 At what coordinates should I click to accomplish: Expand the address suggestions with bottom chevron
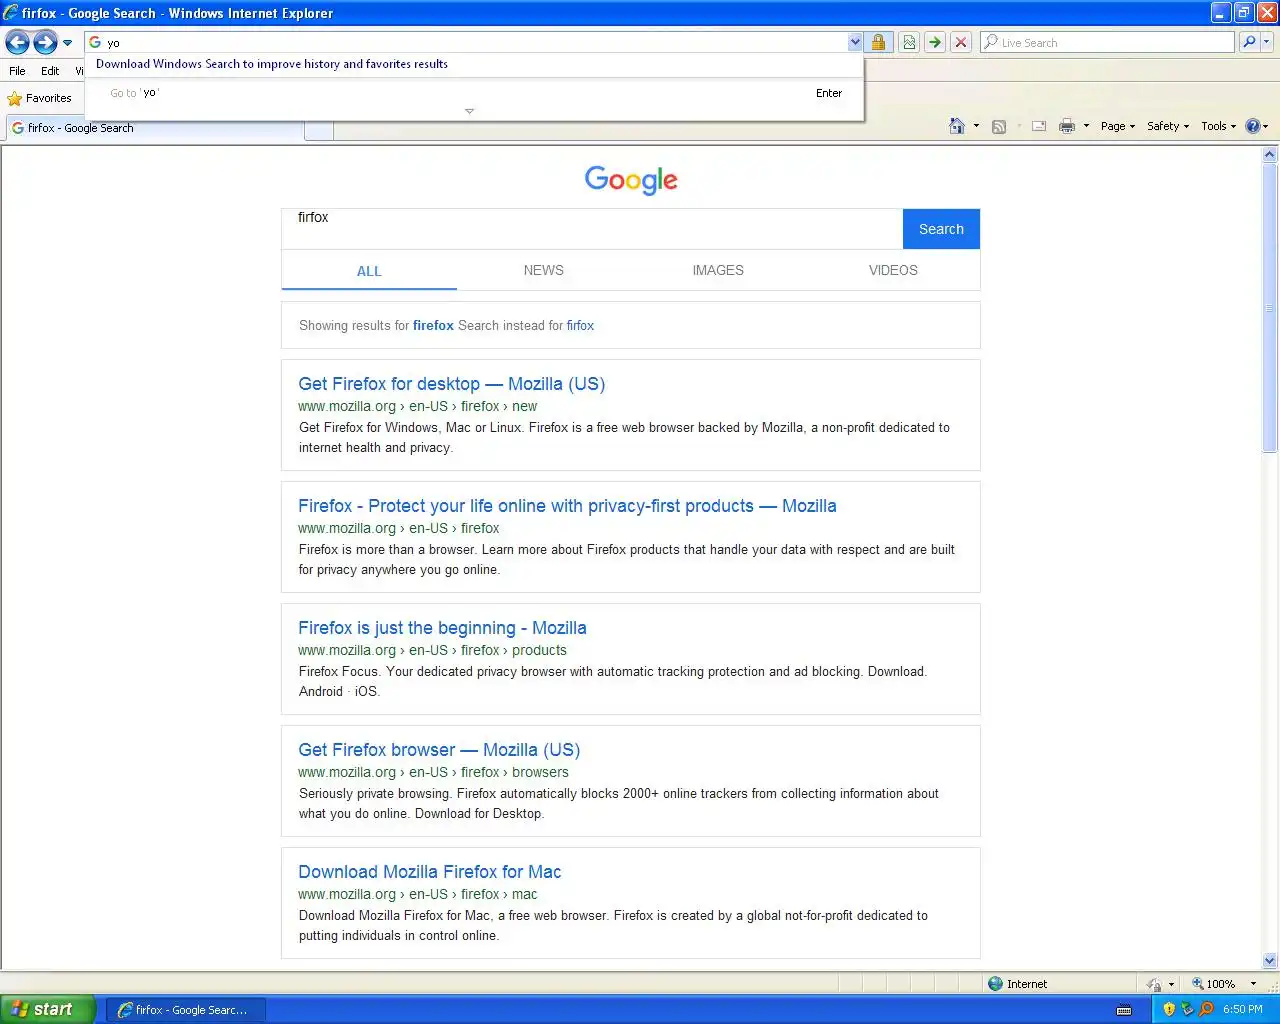coord(469,111)
